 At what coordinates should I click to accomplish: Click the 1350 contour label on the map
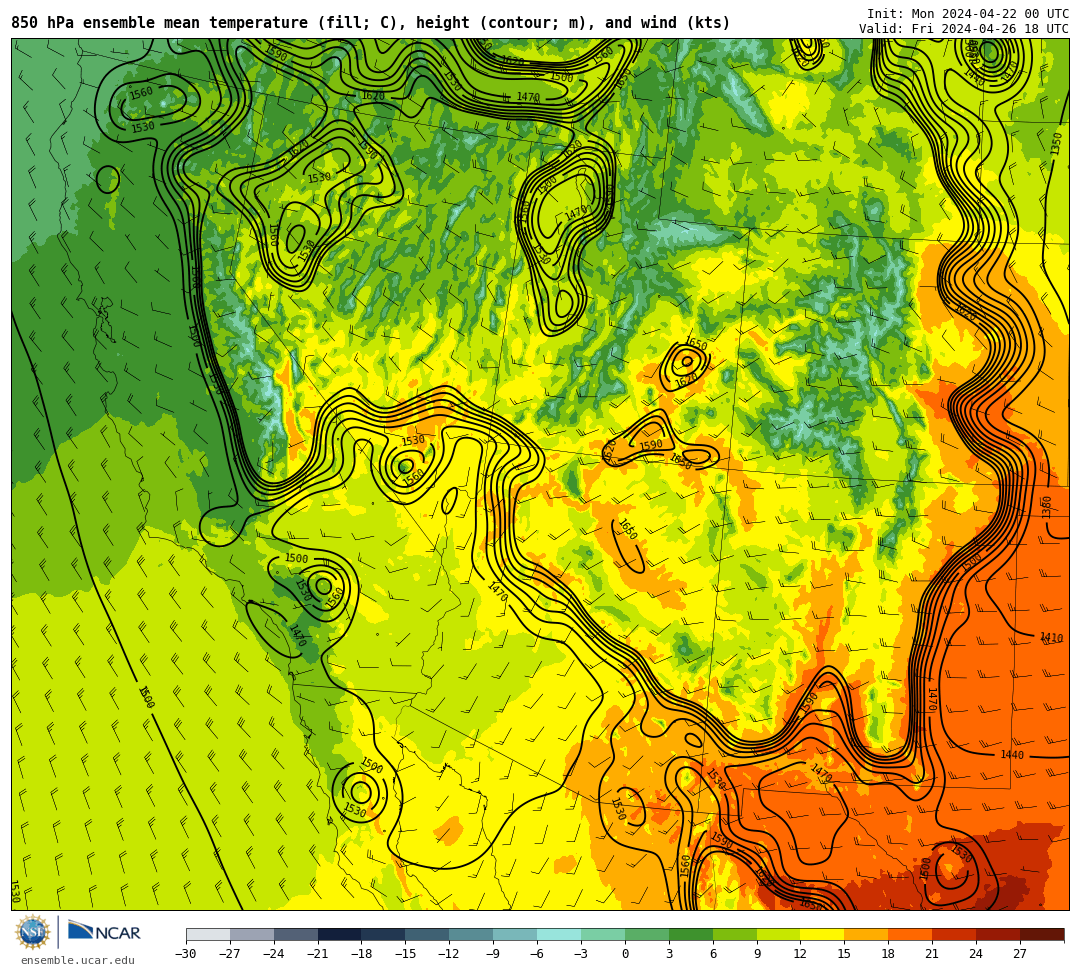click(x=1056, y=144)
